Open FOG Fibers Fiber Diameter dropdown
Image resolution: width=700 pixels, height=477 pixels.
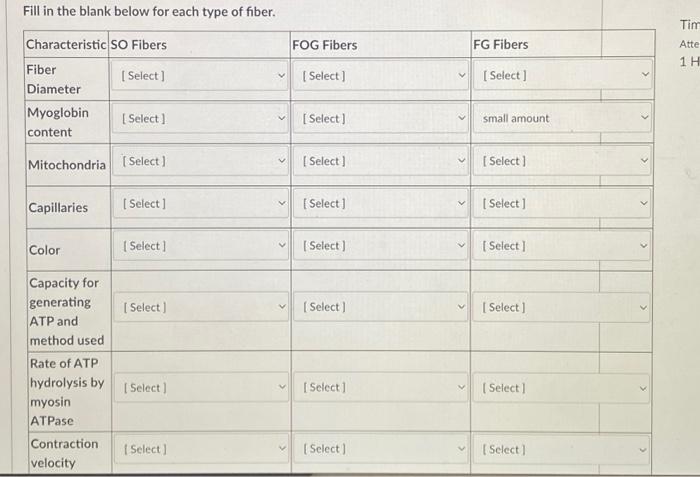coord(380,75)
